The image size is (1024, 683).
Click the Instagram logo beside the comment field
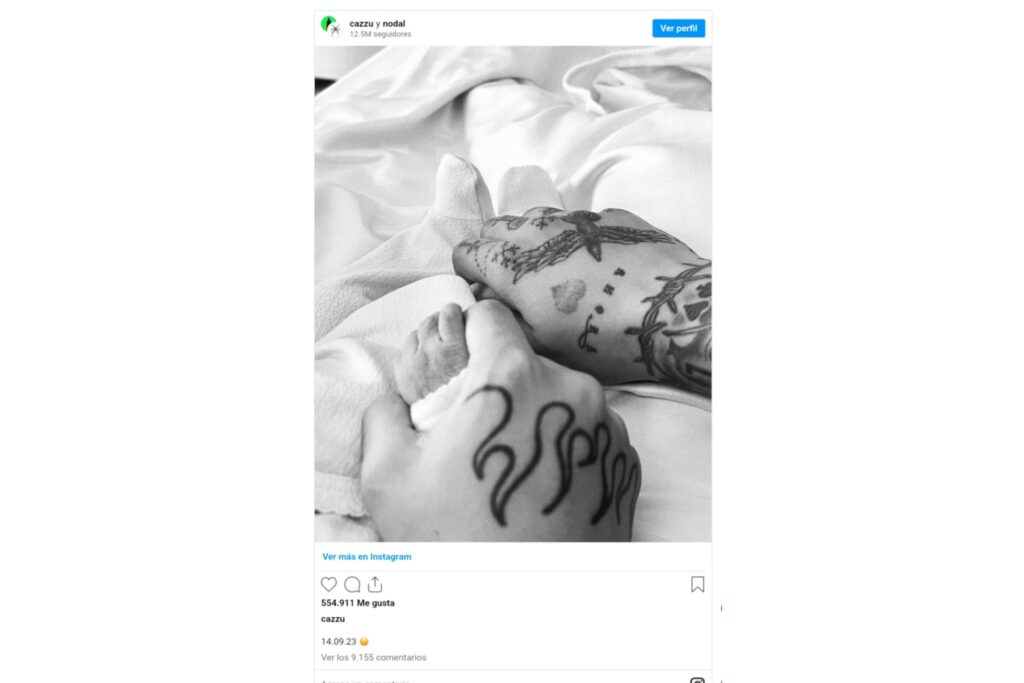point(697,680)
